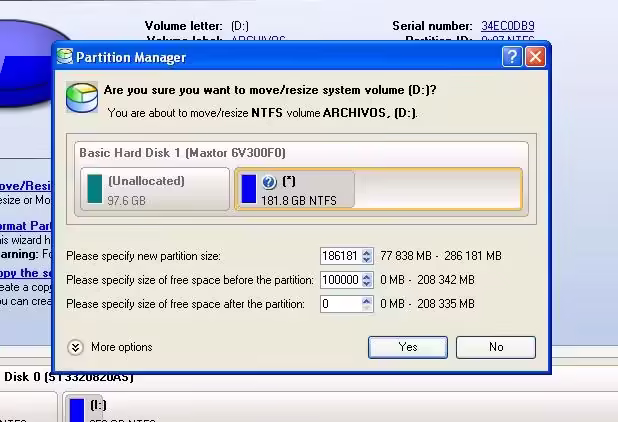Click the blue NTFS partition color swatch

(x=249, y=189)
